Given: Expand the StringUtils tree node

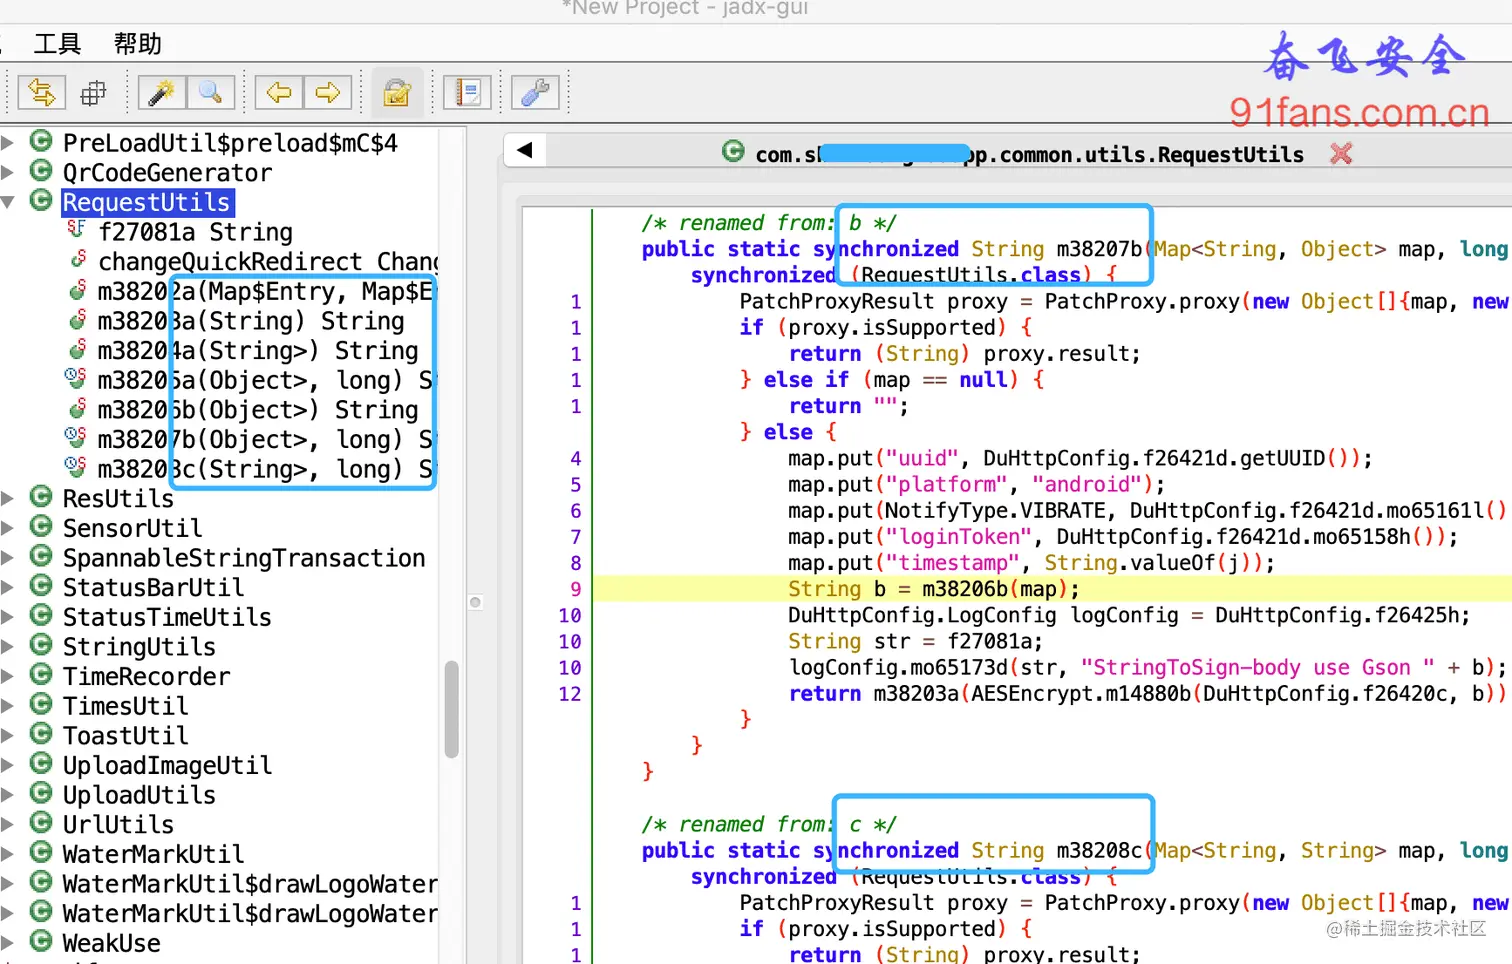Looking at the screenshot, I should (8, 646).
